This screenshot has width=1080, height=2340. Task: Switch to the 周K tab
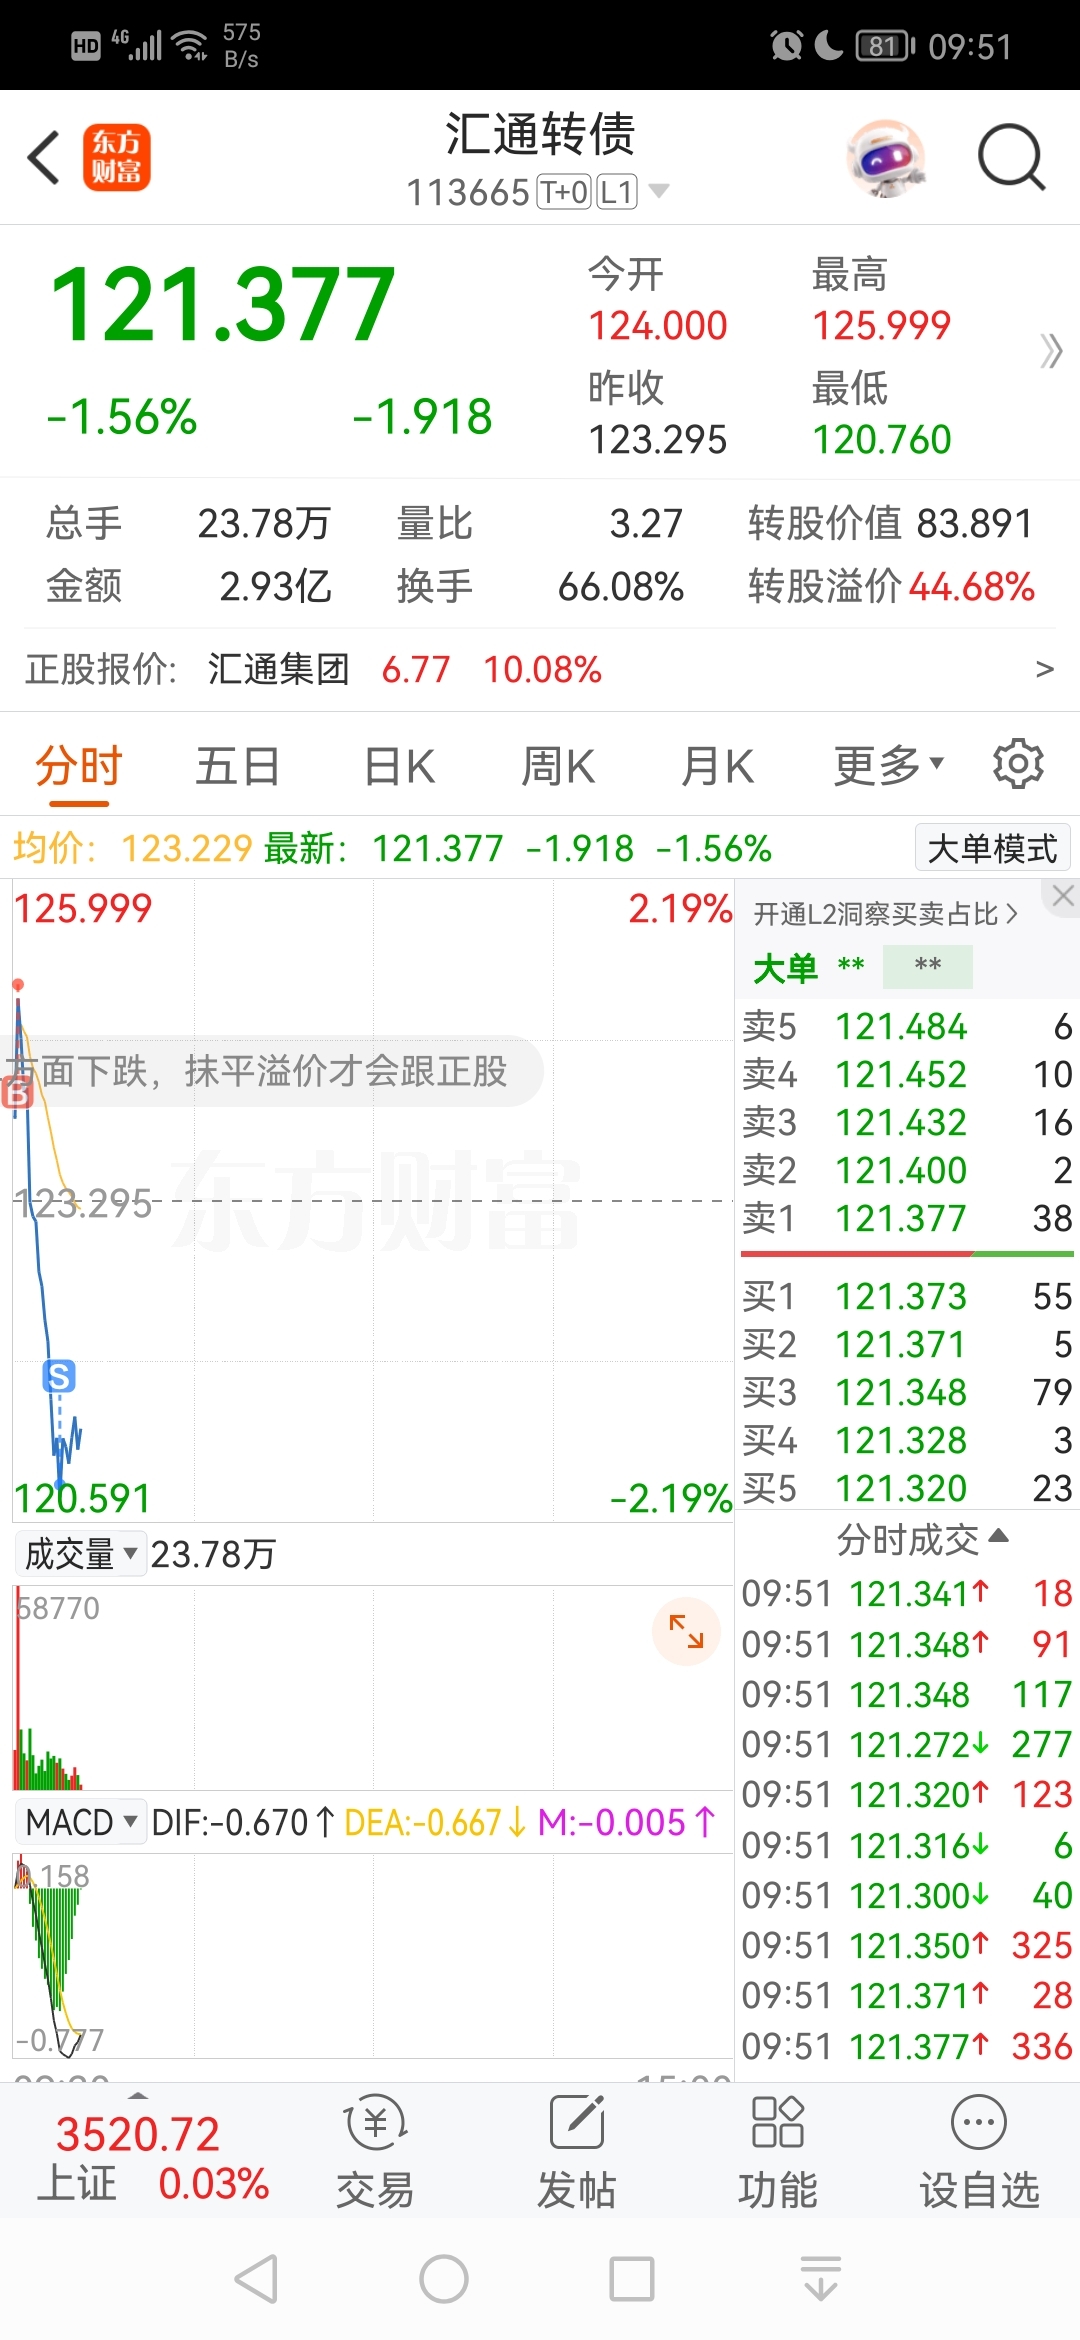coord(557,767)
